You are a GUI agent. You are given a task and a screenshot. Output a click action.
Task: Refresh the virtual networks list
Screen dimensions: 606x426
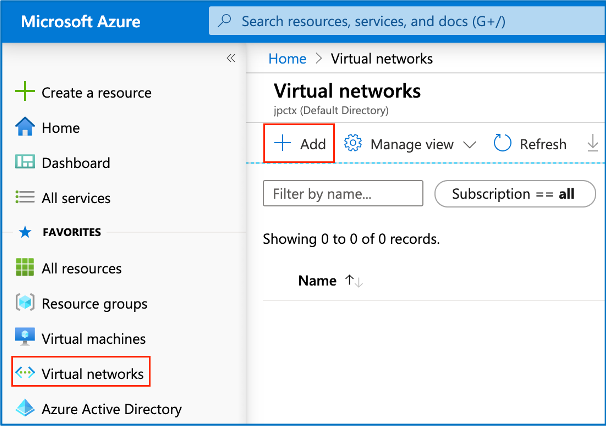coord(530,144)
